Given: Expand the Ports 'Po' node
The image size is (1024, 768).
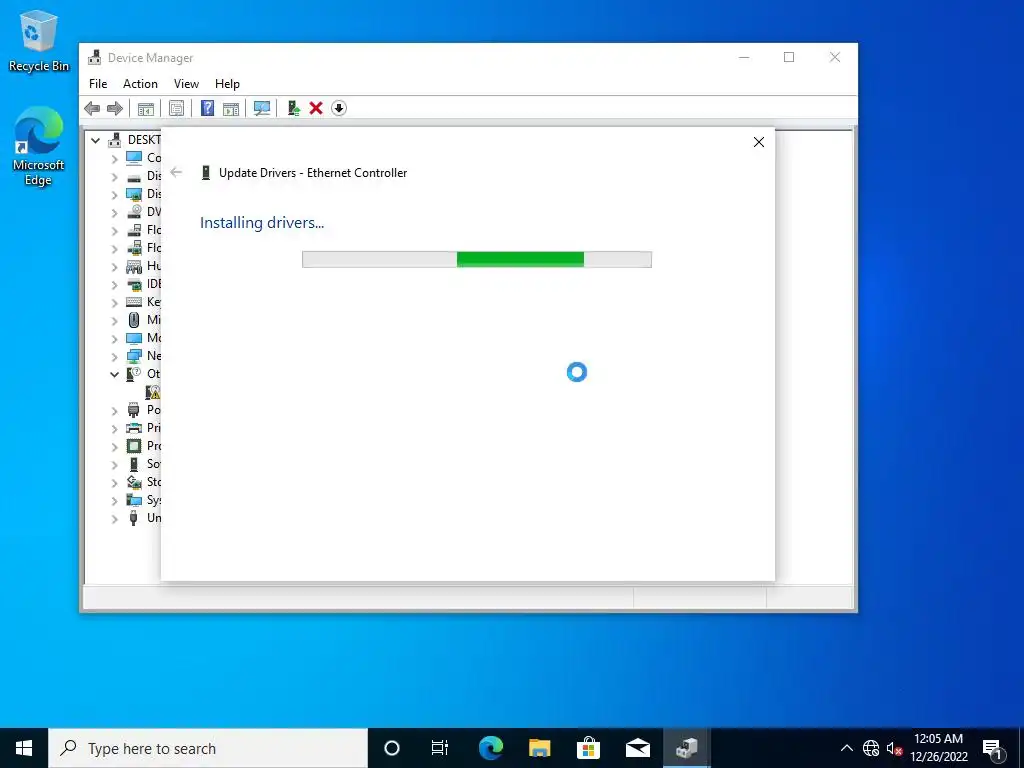Looking at the screenshot, I should [x=114, y=410].
